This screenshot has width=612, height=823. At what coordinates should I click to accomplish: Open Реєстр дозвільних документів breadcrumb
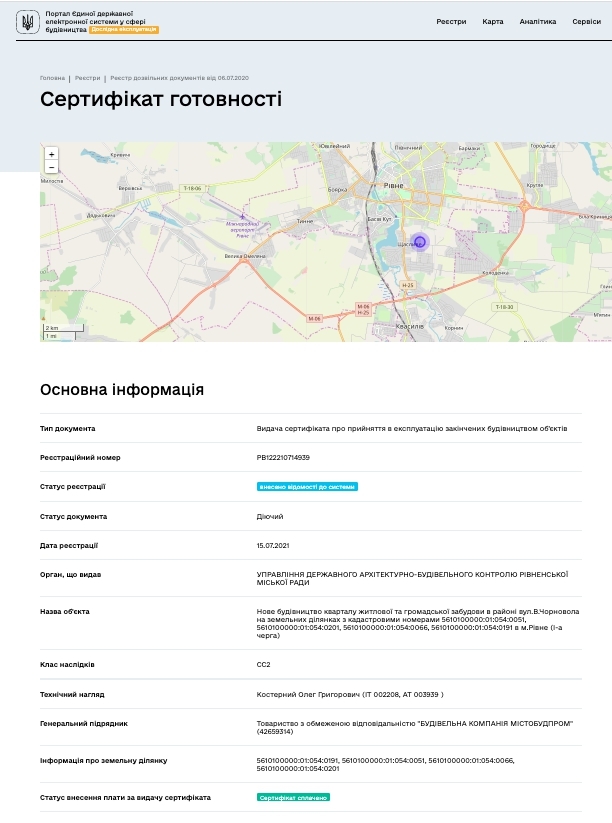click(x=180, y=78)
